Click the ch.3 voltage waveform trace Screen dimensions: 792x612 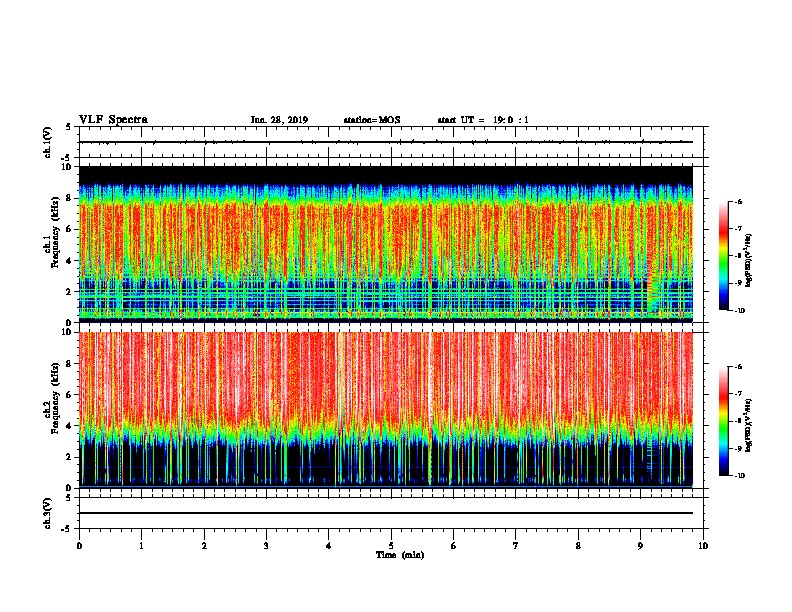[386, 513]
